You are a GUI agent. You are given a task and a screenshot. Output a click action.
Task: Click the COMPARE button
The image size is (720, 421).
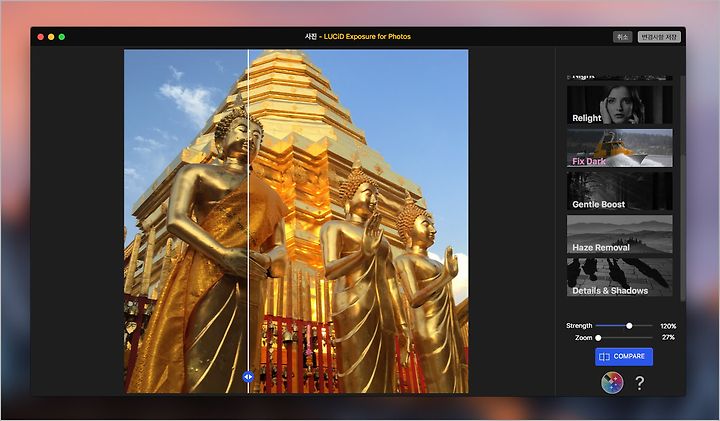[x=624, y=356]
